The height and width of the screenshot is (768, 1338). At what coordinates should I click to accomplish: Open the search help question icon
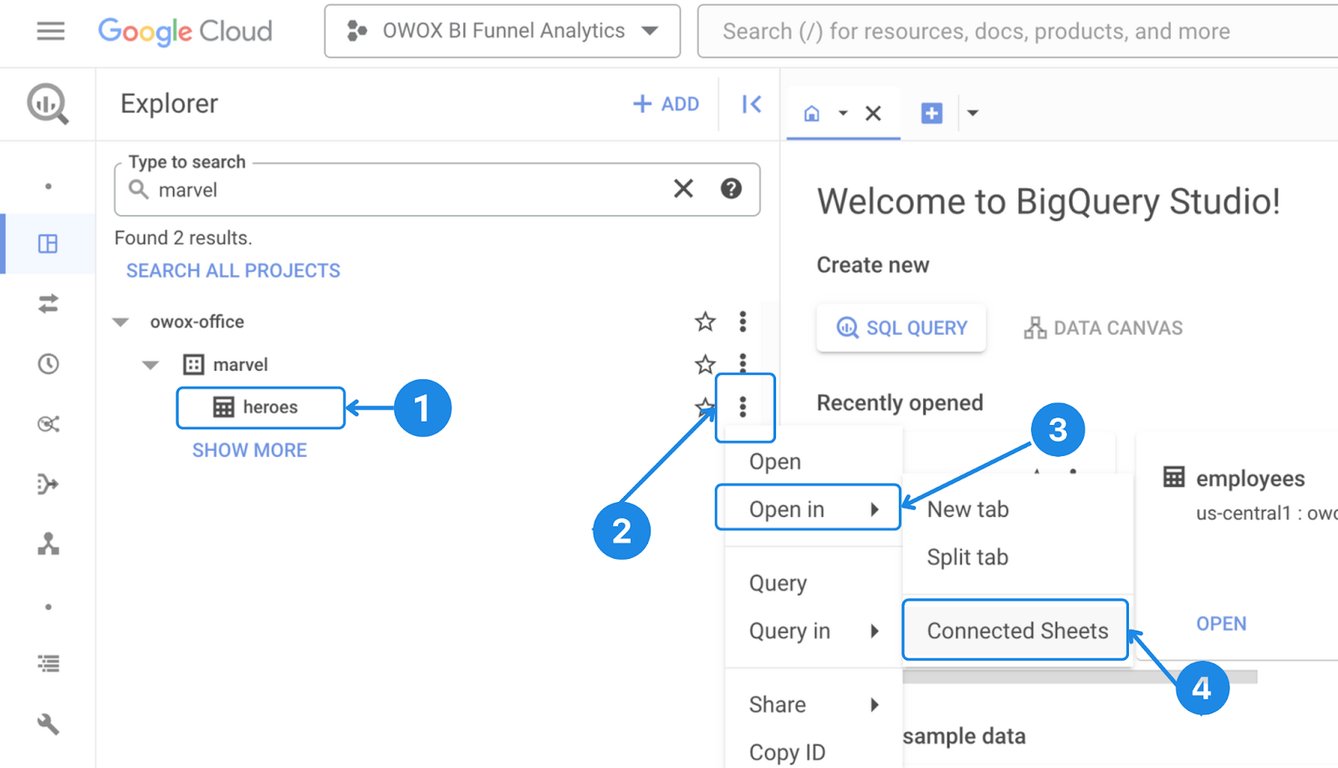coord(731,189)
